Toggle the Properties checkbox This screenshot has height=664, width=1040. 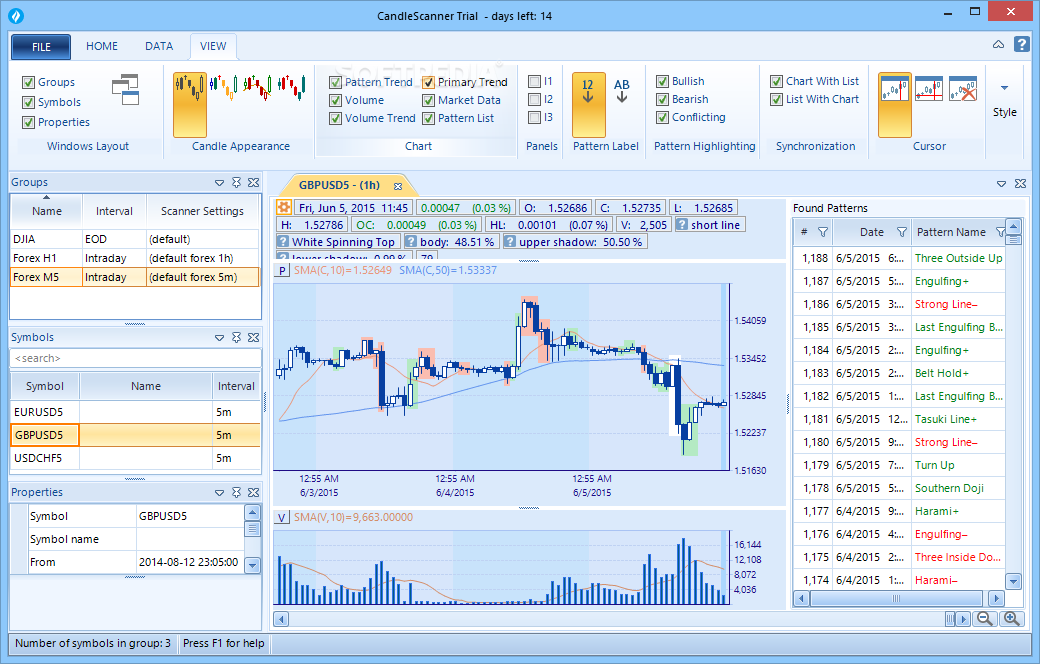[29, 122]
